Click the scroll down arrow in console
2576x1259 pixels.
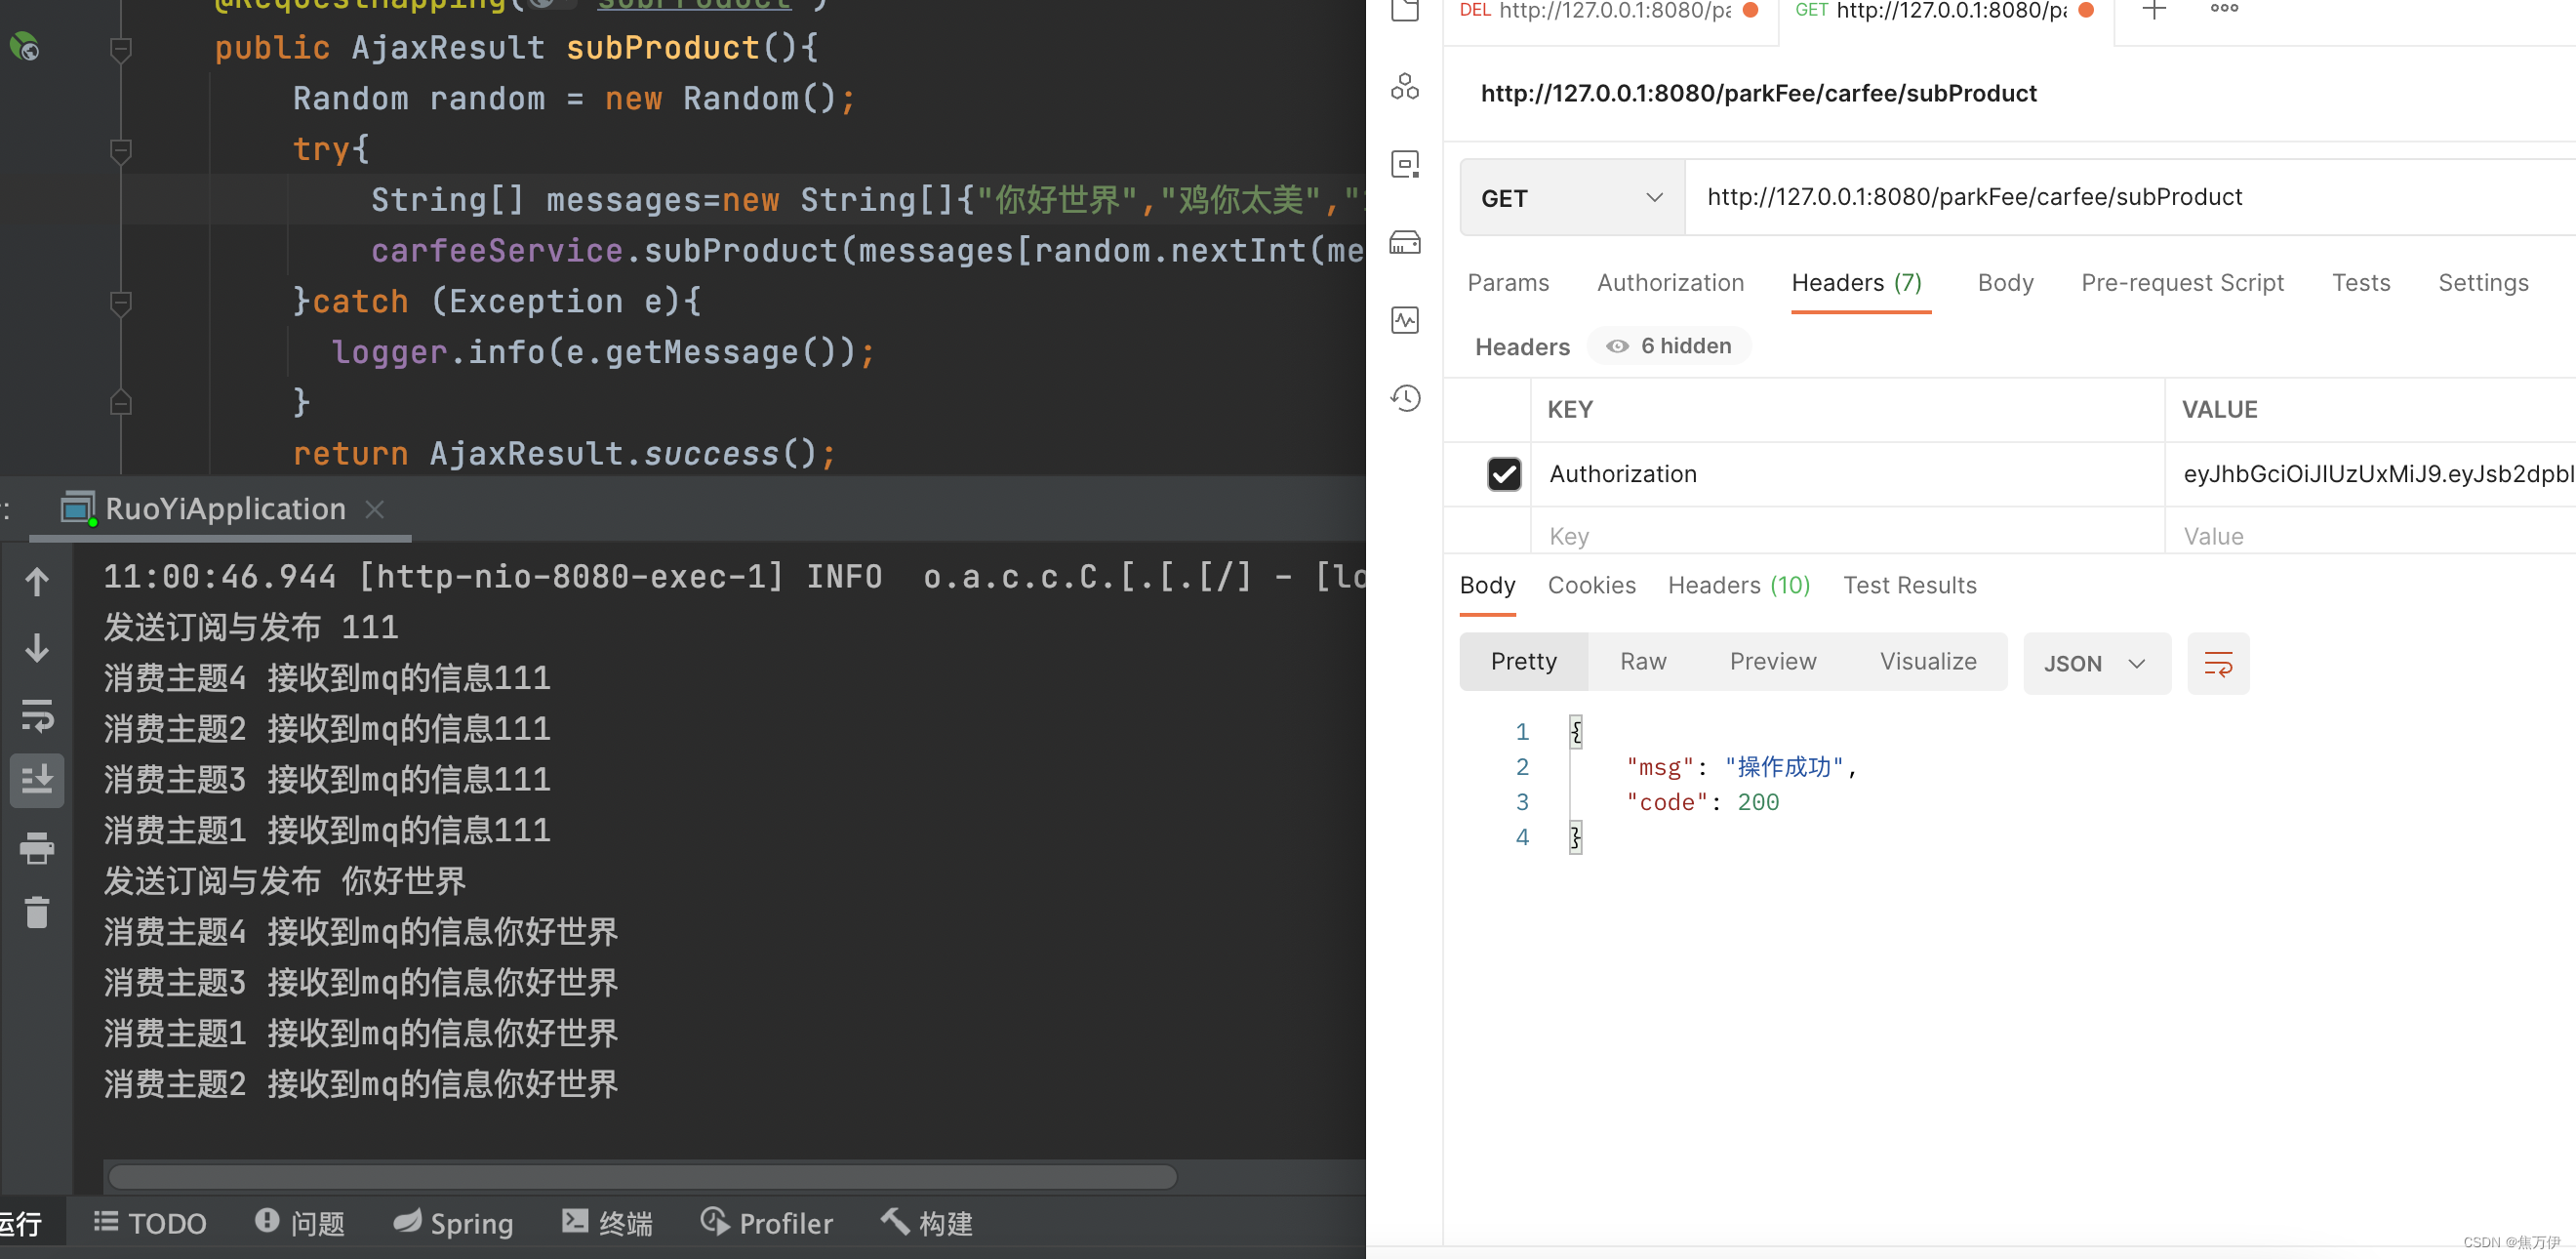click(x=37, y=648)
